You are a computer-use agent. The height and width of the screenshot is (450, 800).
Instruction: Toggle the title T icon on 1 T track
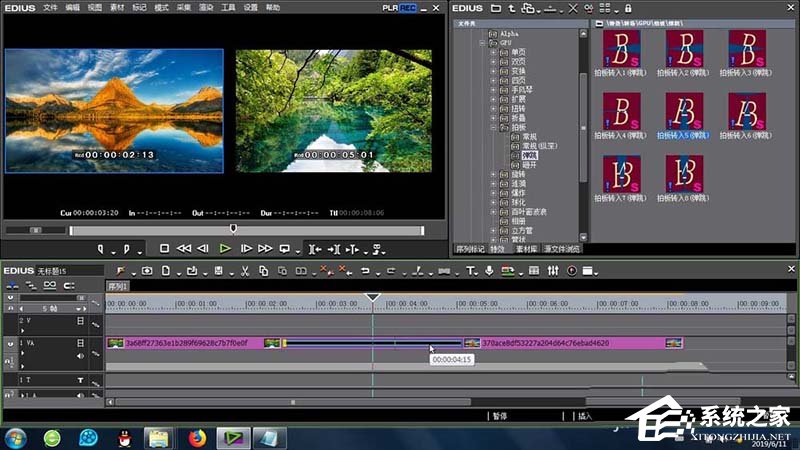(x=80, y=381)
